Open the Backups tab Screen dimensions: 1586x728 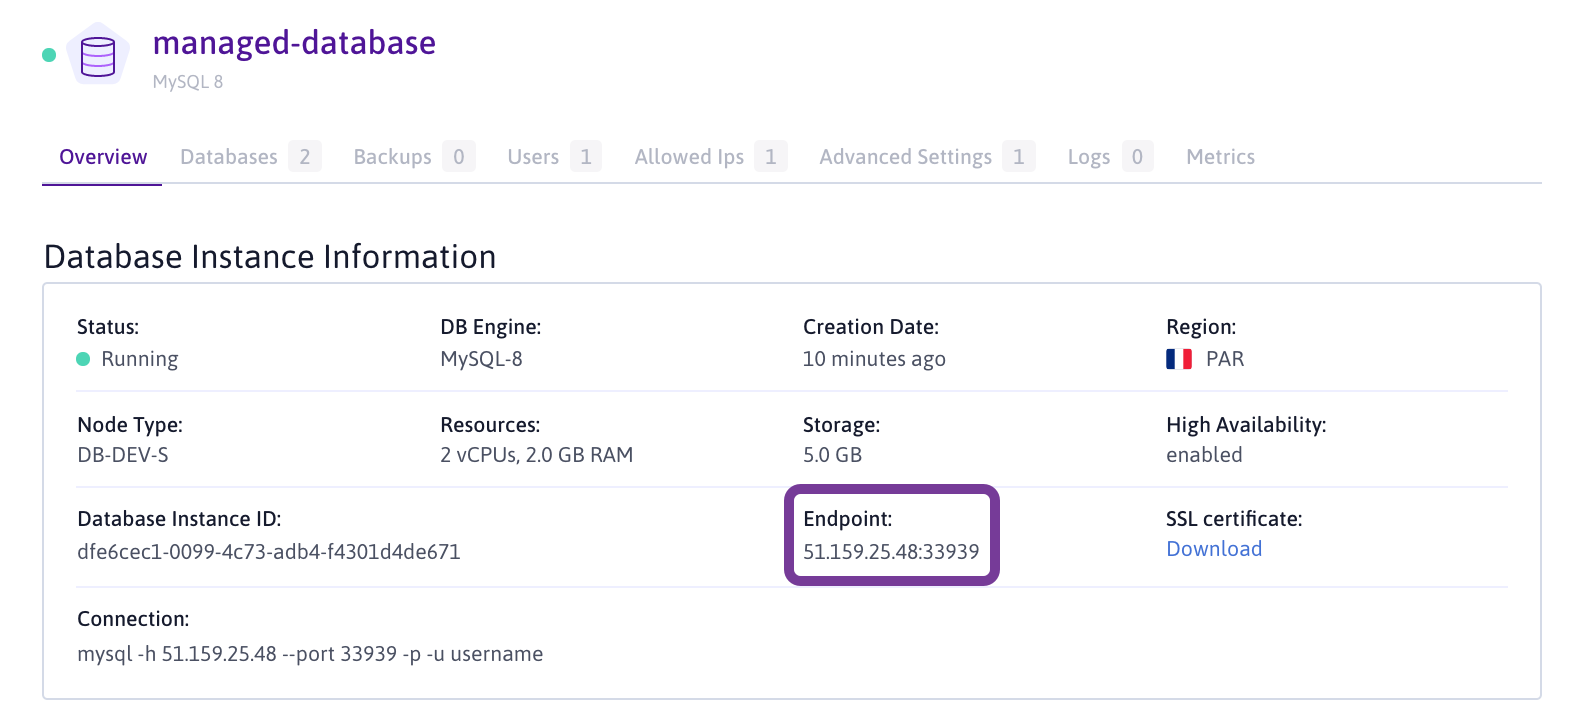coord(392,157)
